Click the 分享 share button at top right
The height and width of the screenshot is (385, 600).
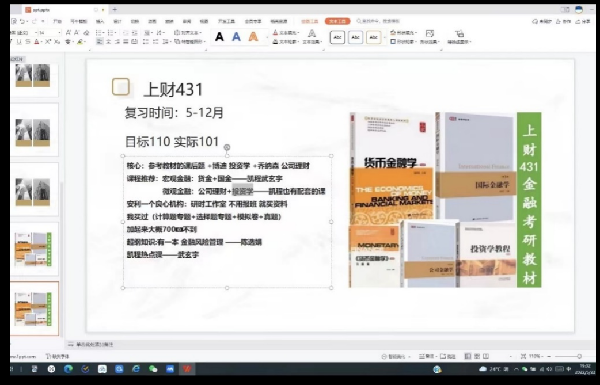tap(583, 21)
